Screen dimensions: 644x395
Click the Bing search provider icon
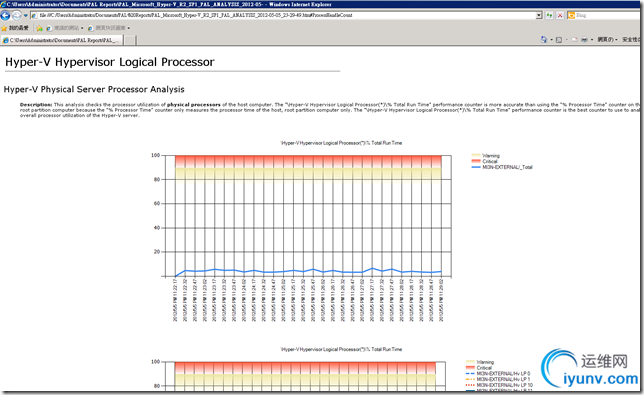571,16
